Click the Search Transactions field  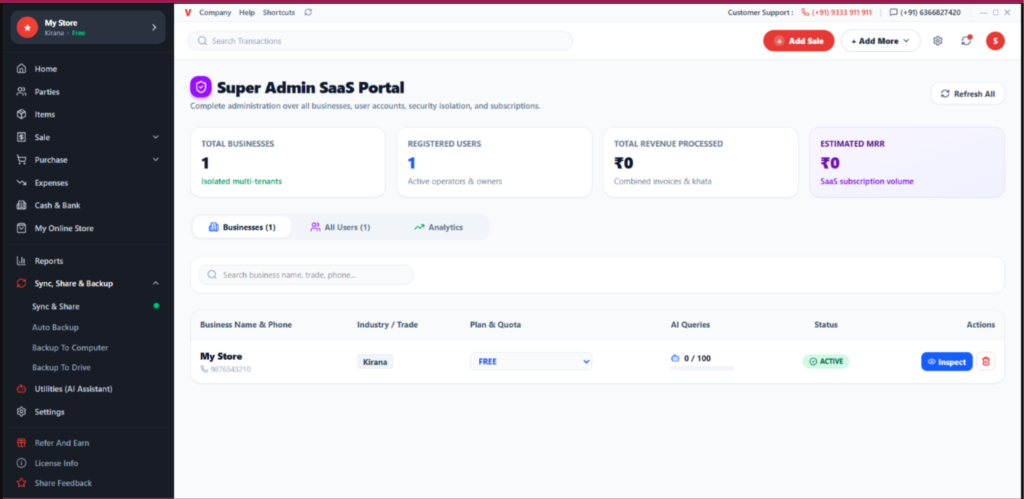(x=380, y=40)
